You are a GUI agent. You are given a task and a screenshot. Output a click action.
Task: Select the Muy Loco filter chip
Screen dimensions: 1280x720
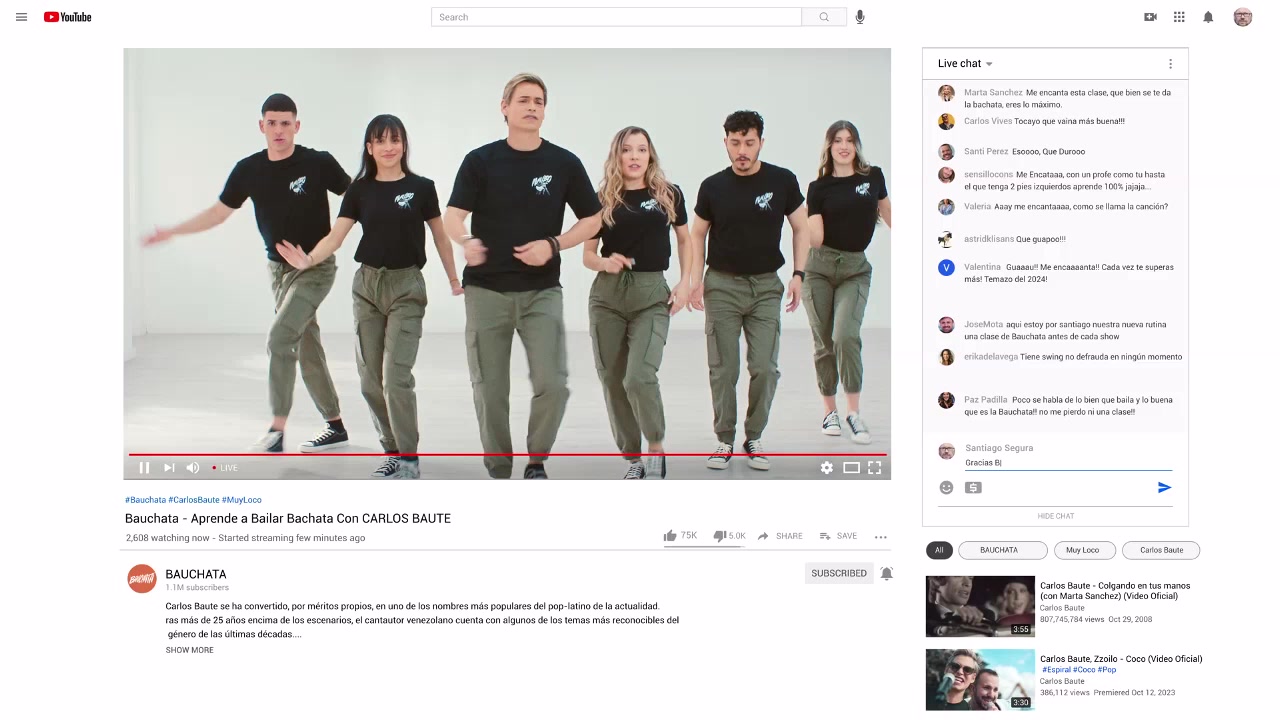coord(1083,550)
